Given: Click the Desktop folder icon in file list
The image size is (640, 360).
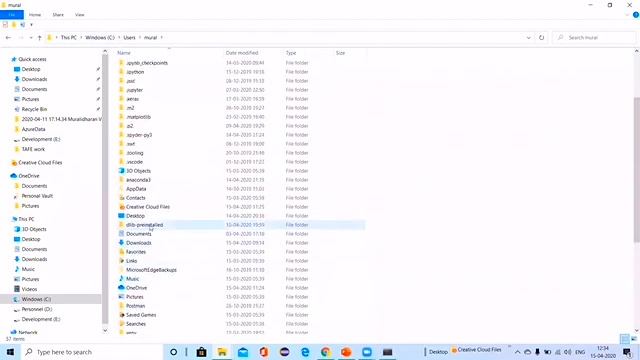Looking at the screenshot, I should (x=121, y=216).
